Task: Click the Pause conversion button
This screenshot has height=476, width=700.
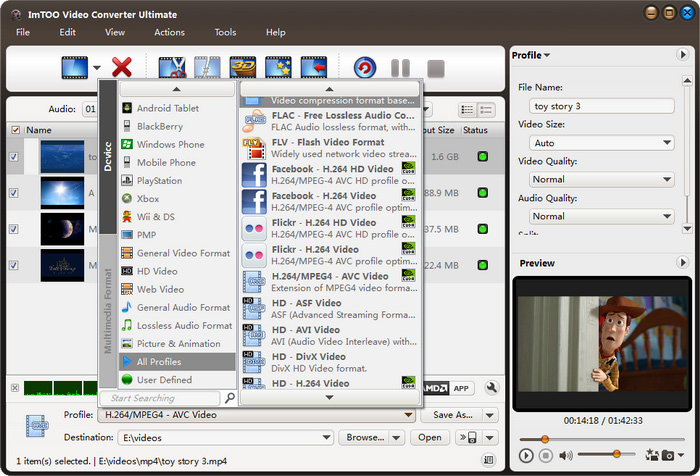Action: [x=400, y=68]
